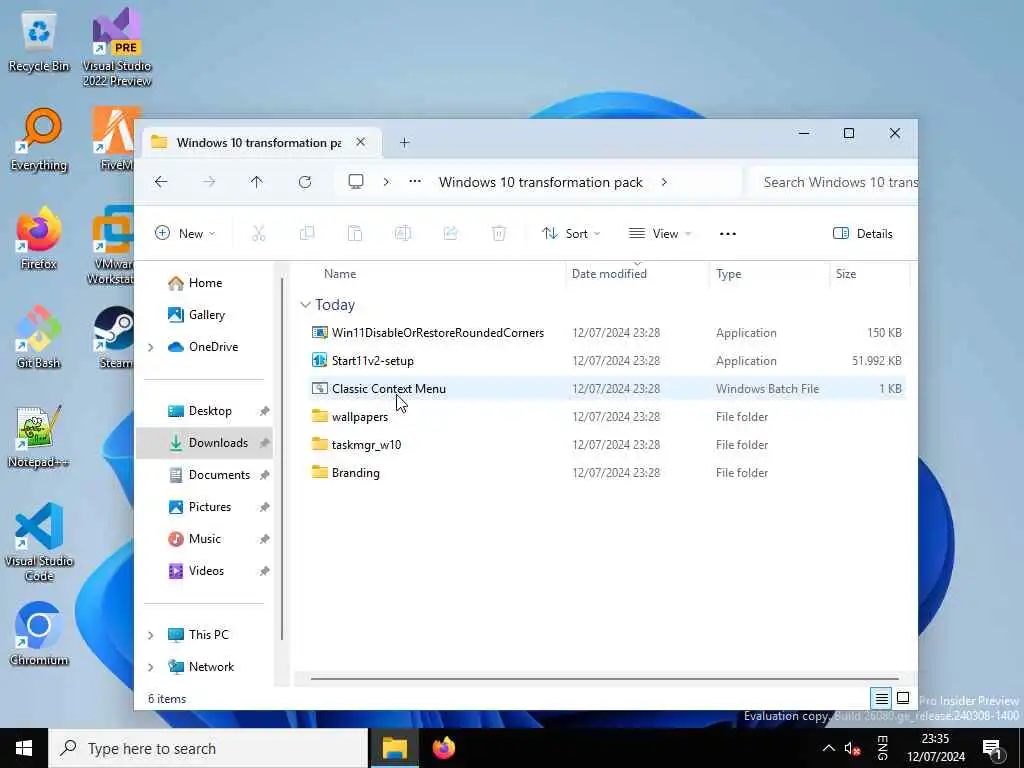Open the notification center icon

click(x=992, y=750)
